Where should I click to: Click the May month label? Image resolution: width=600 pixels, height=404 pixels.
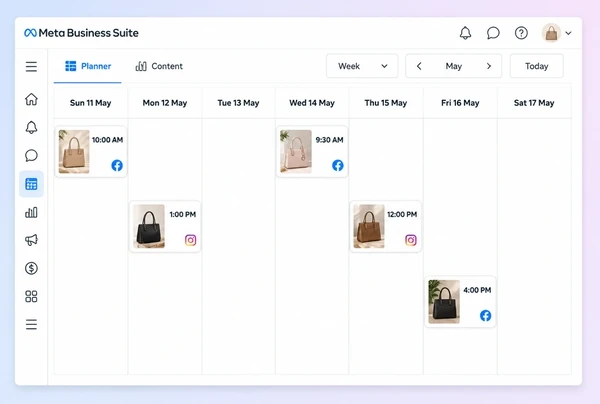click(x=453, y=66)
